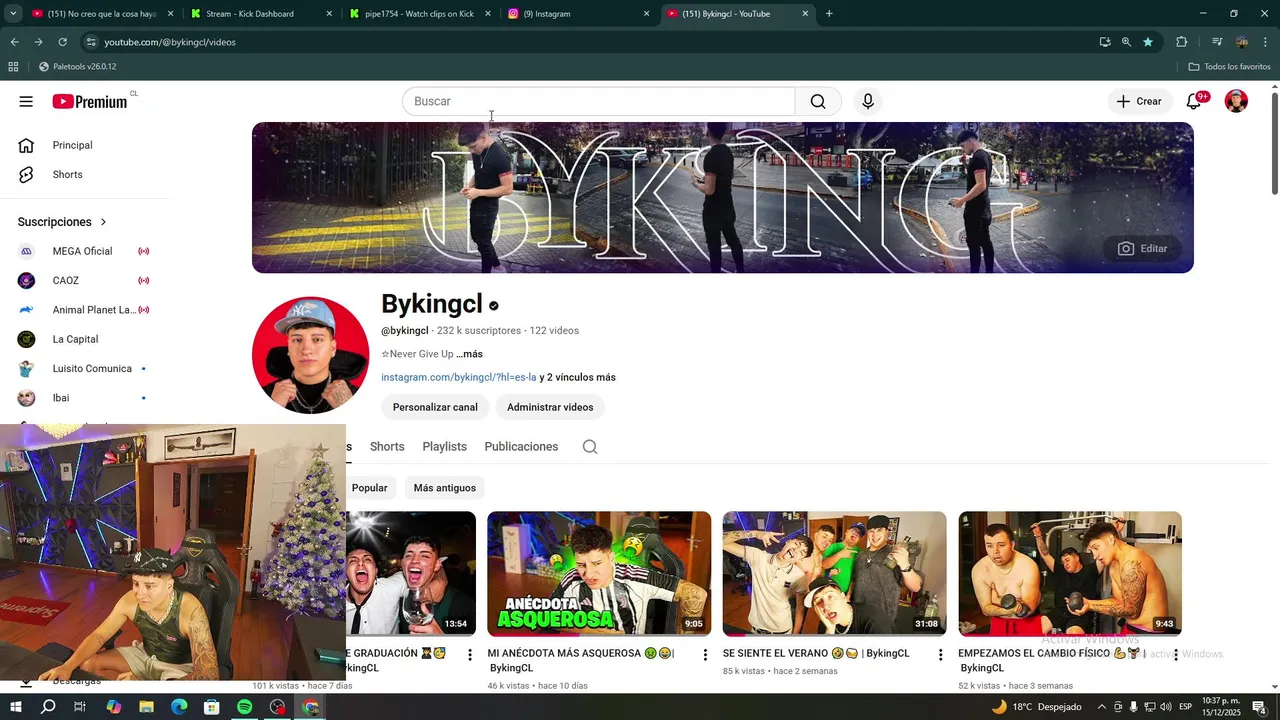Open options for the GRADUACIÓN video
Viewport: 1280px width, 720px height.
470,655
